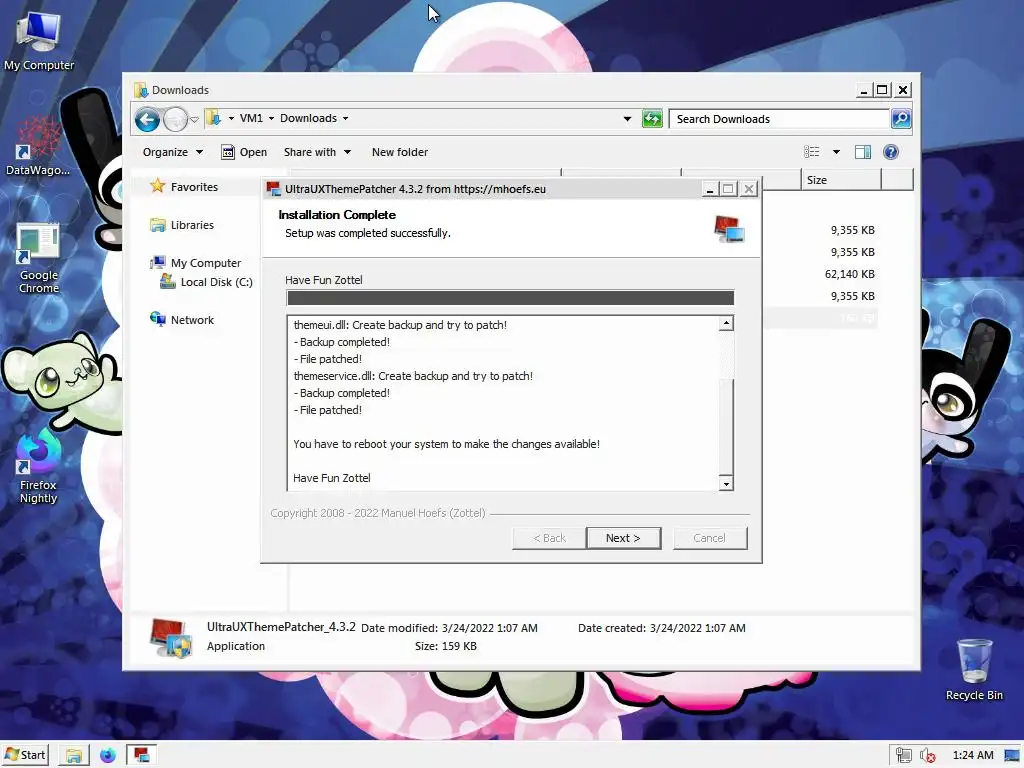Change view with the view icon

pyautogui.click(x=812, y=152)
